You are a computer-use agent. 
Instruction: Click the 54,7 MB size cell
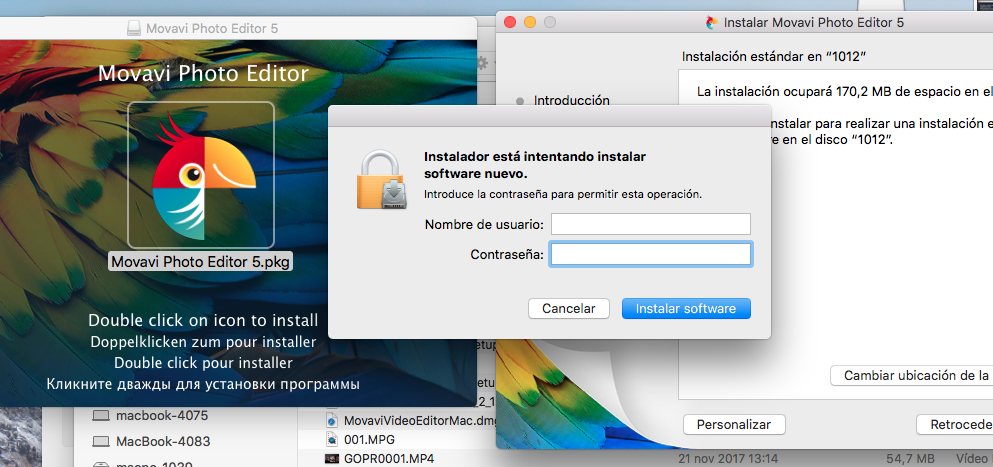910,458
